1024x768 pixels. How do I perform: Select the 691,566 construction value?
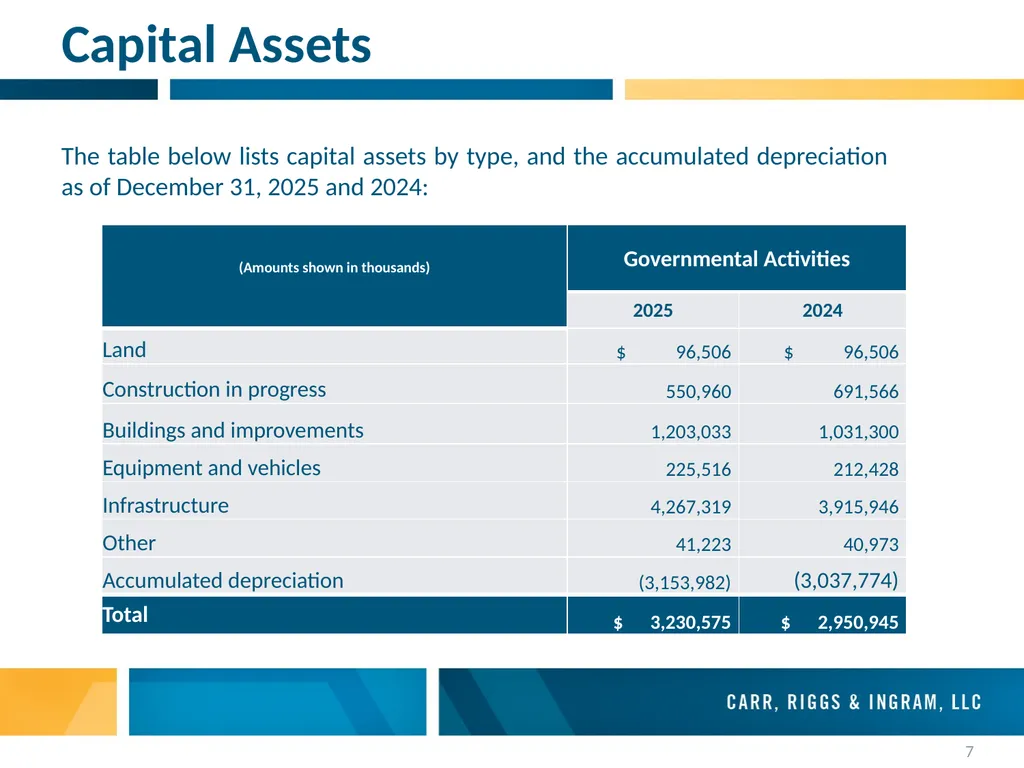click(x=866, y=392)
